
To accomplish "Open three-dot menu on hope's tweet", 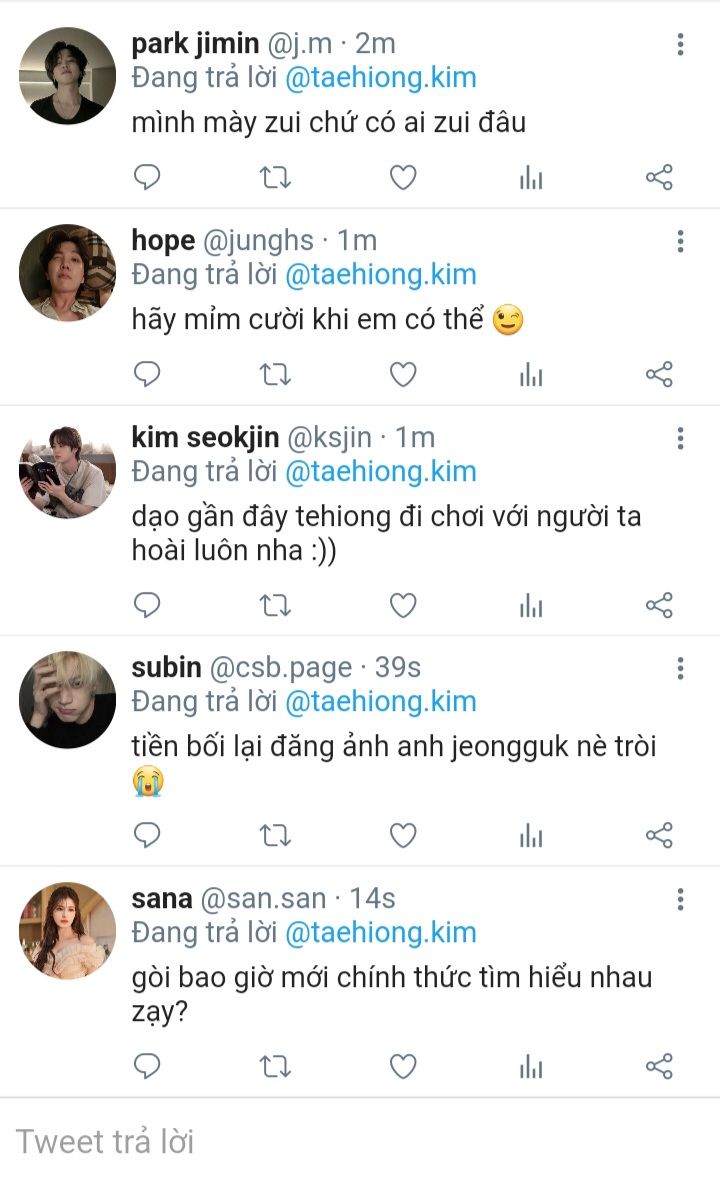I will pyautogui.click(x=680, y=241).
